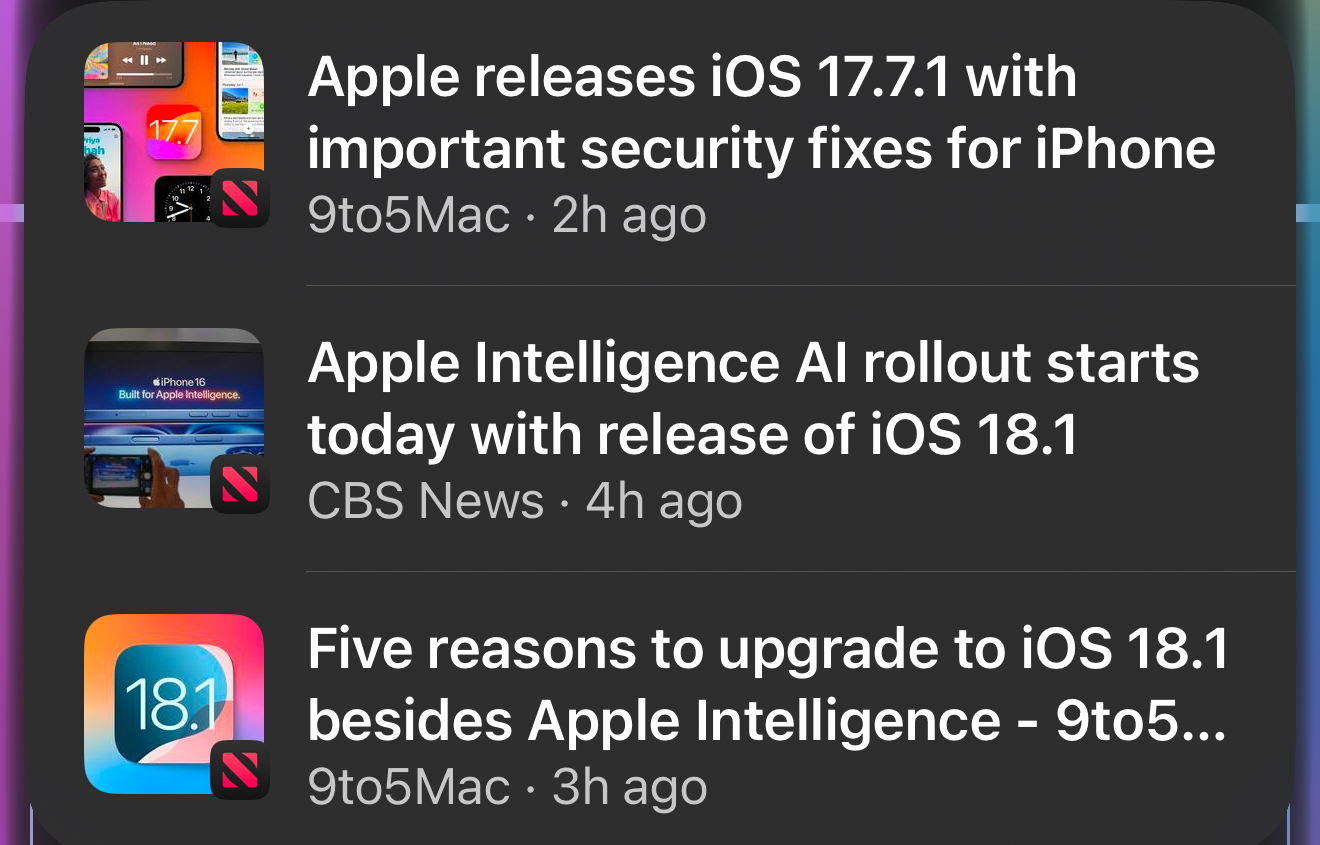
Task: Click the pause control in the first thumbnail
Action: 144,60
